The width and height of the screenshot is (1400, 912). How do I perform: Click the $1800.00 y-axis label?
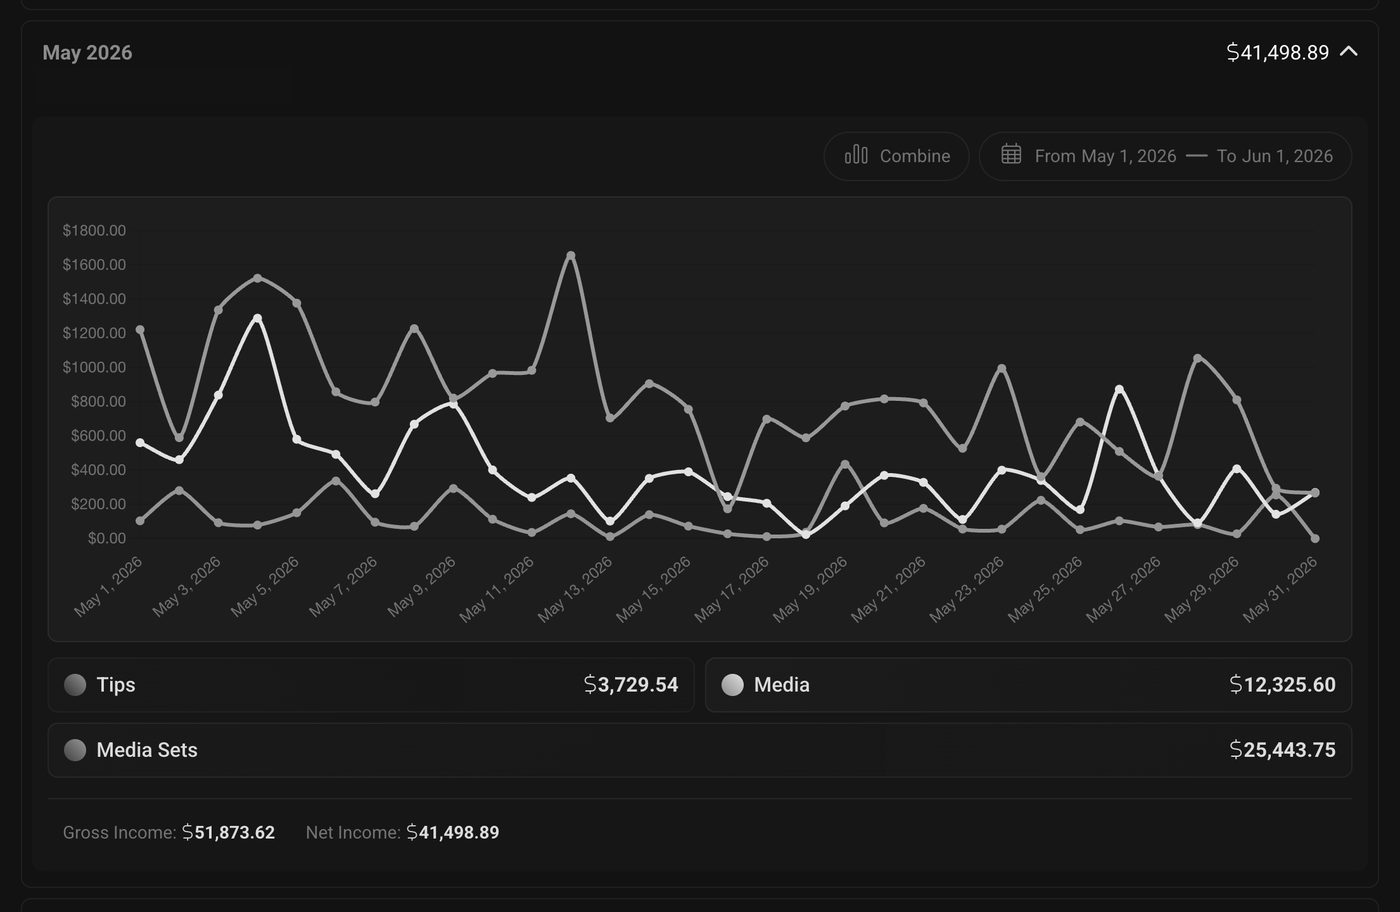(94, 230)
